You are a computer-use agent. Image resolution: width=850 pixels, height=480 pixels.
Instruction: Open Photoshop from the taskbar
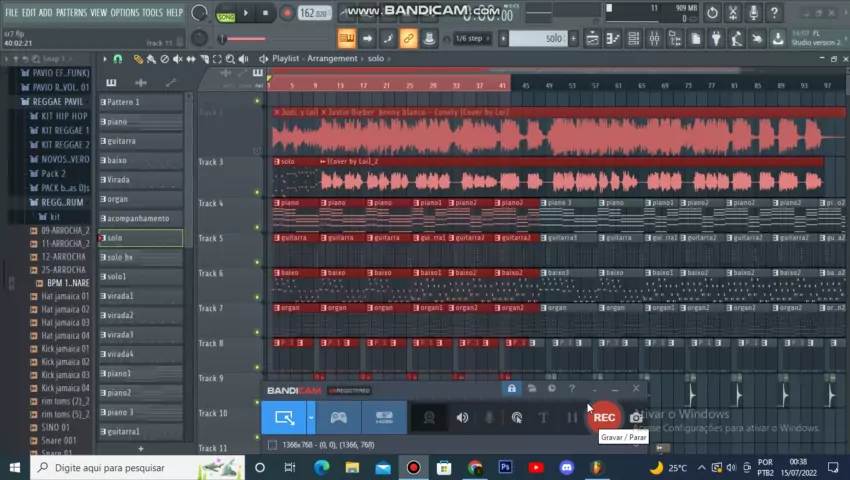pos(505,467)
